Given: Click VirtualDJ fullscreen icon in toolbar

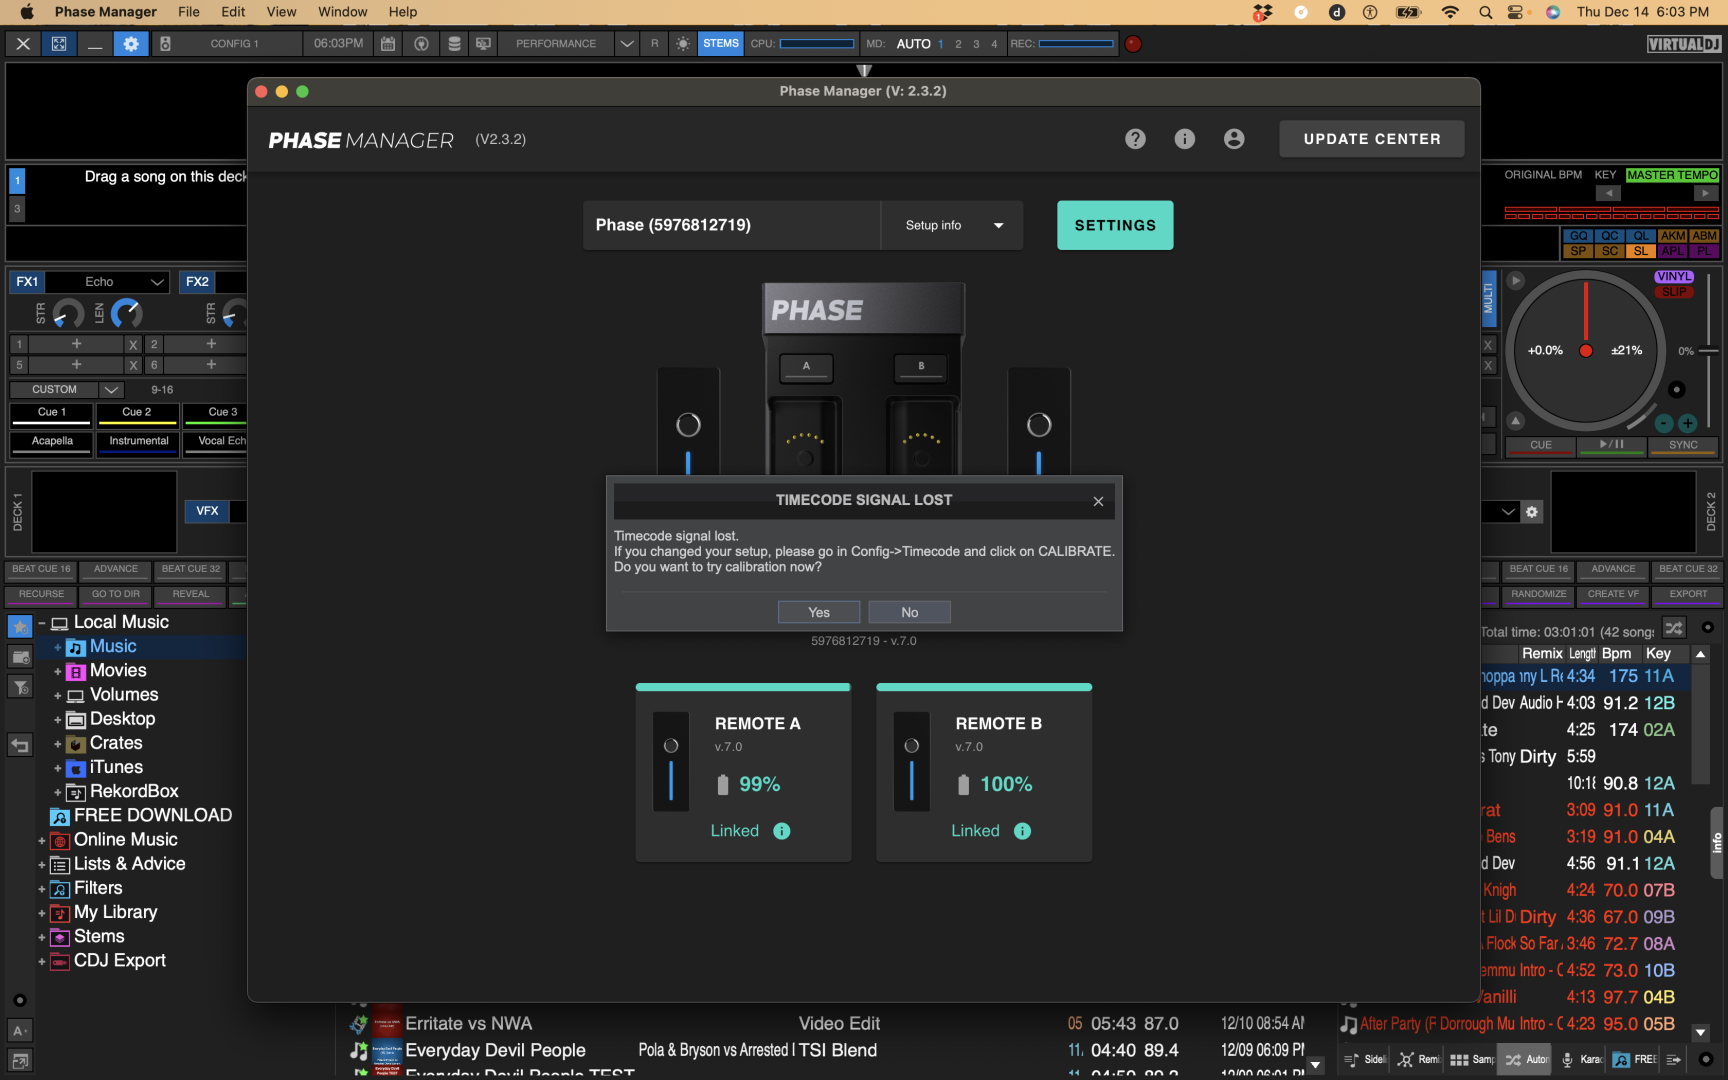Looking at the screenshot, I should coord(59,44).
